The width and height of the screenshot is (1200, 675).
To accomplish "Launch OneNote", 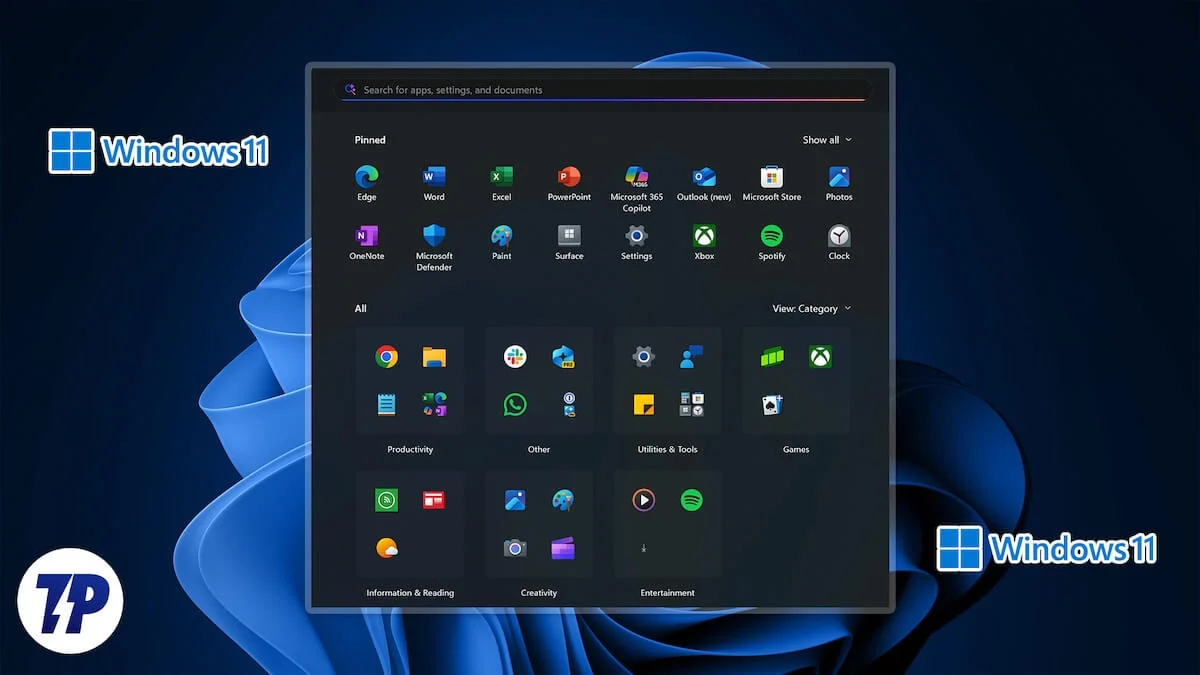I will point(366,237).
